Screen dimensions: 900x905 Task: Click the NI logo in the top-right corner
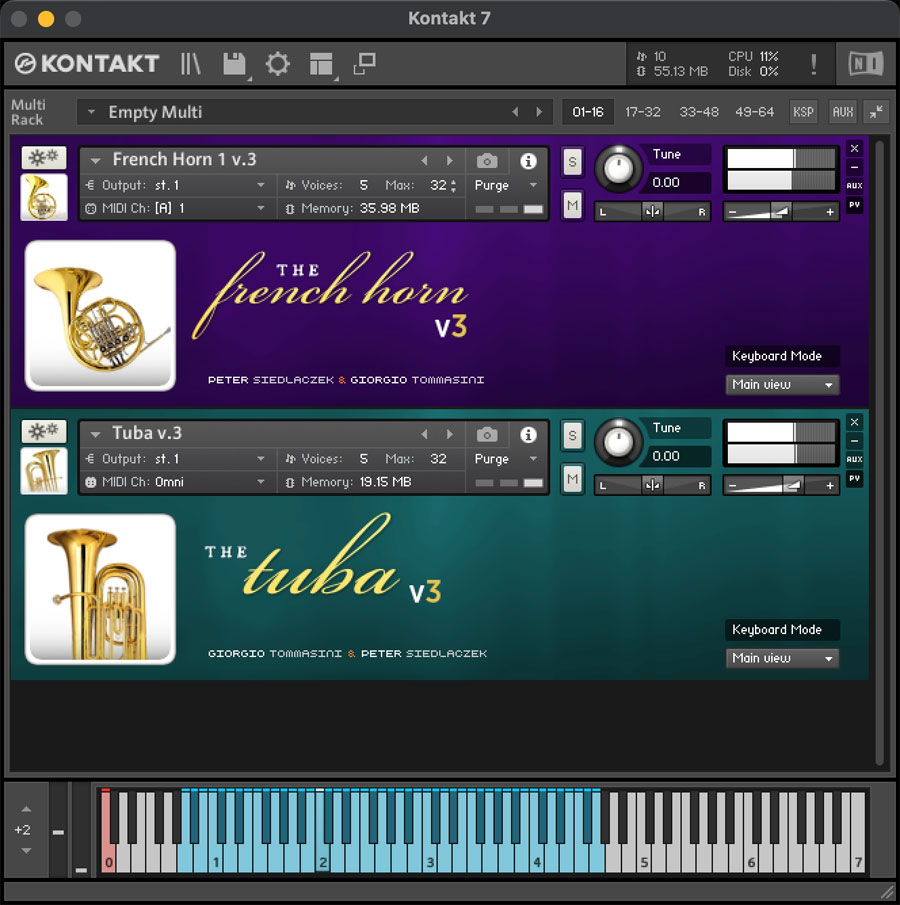pos(864,63)
